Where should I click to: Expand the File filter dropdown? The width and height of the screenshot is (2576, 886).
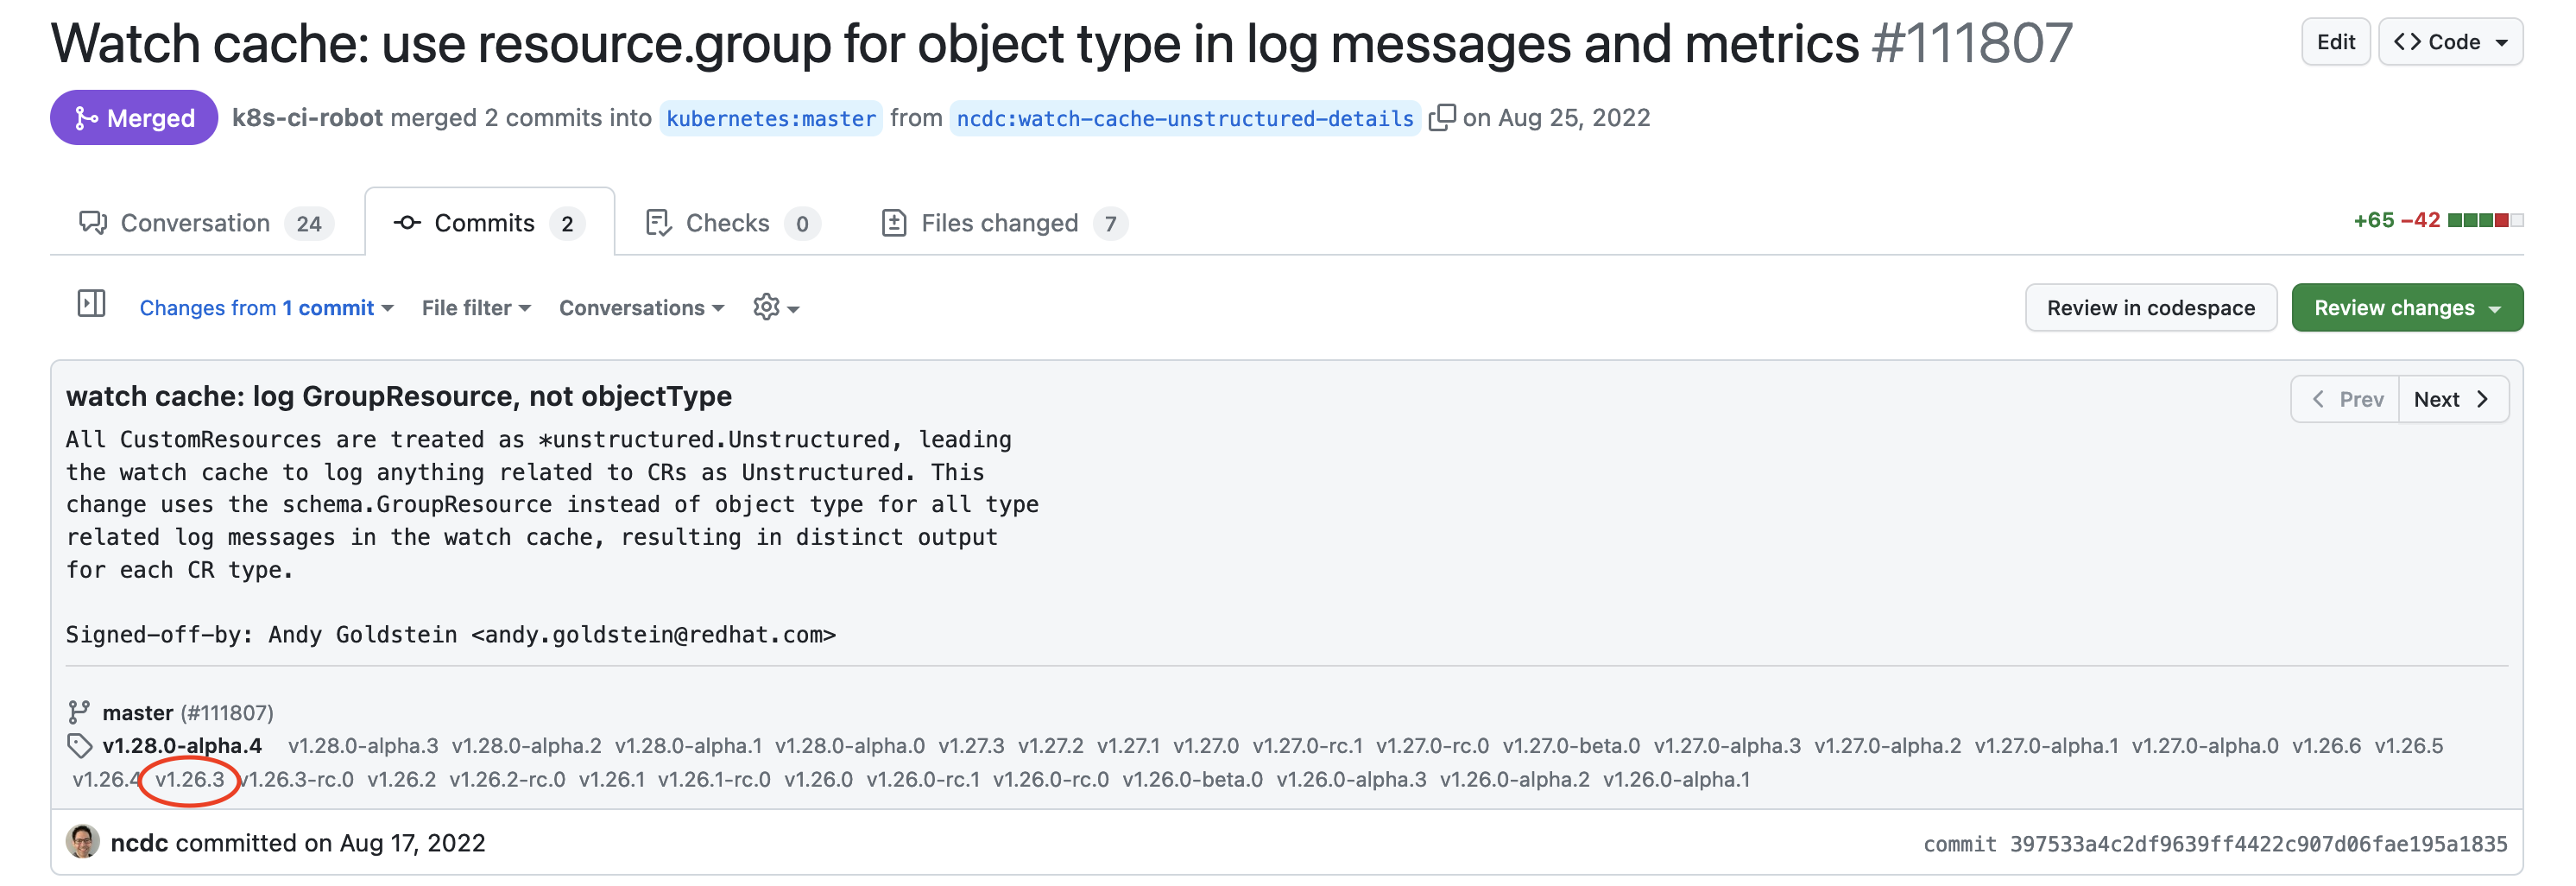(x=476, y=308)
